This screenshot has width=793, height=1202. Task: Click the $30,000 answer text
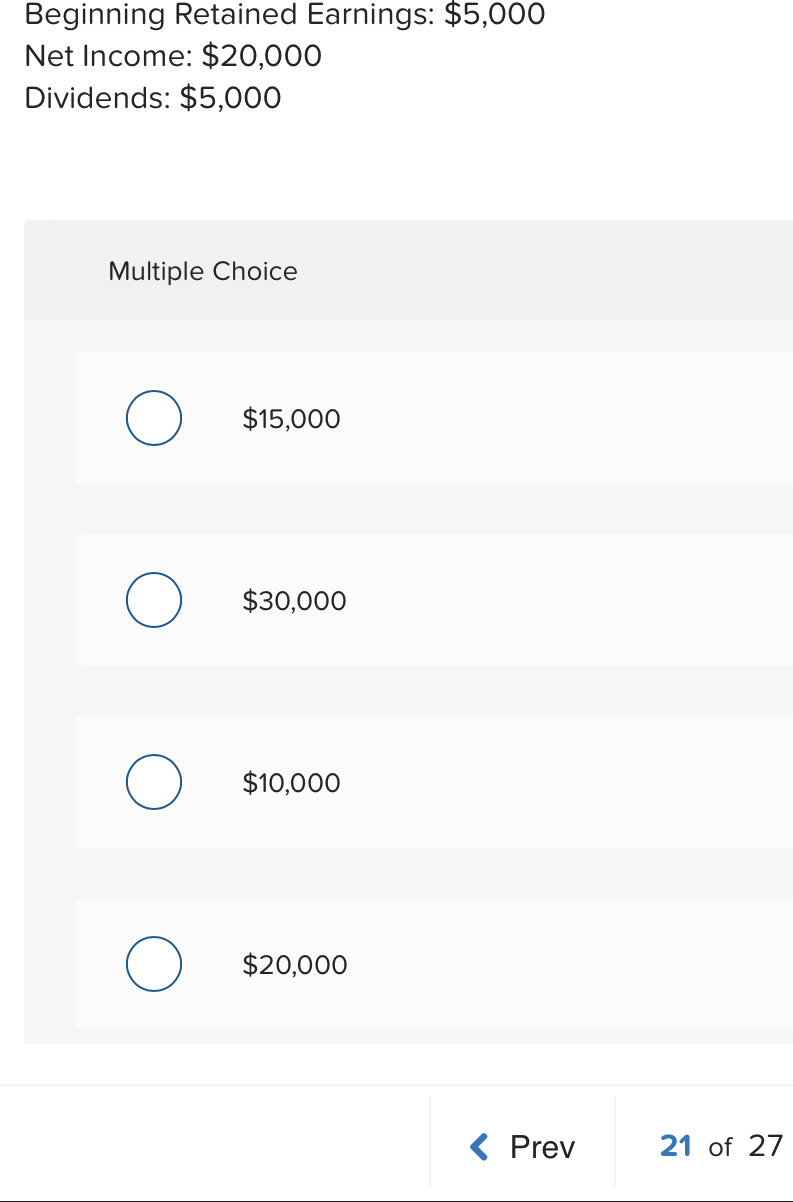(x=294, y=600)
